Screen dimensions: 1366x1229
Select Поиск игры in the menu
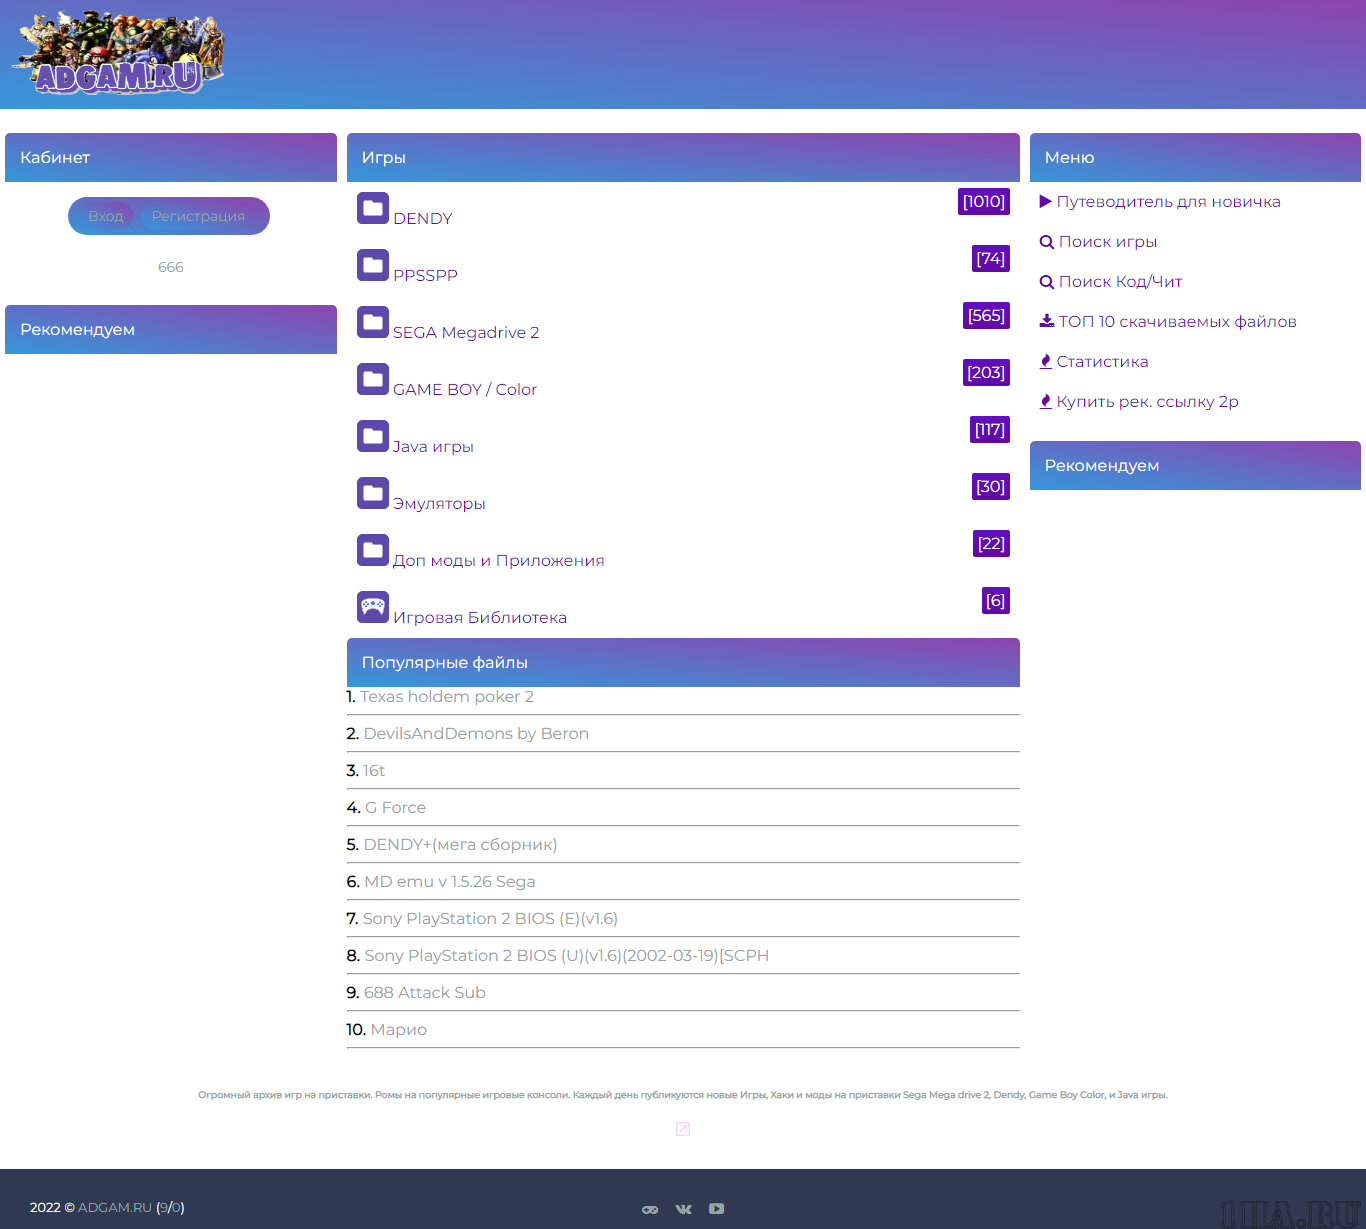[1107, 242]
